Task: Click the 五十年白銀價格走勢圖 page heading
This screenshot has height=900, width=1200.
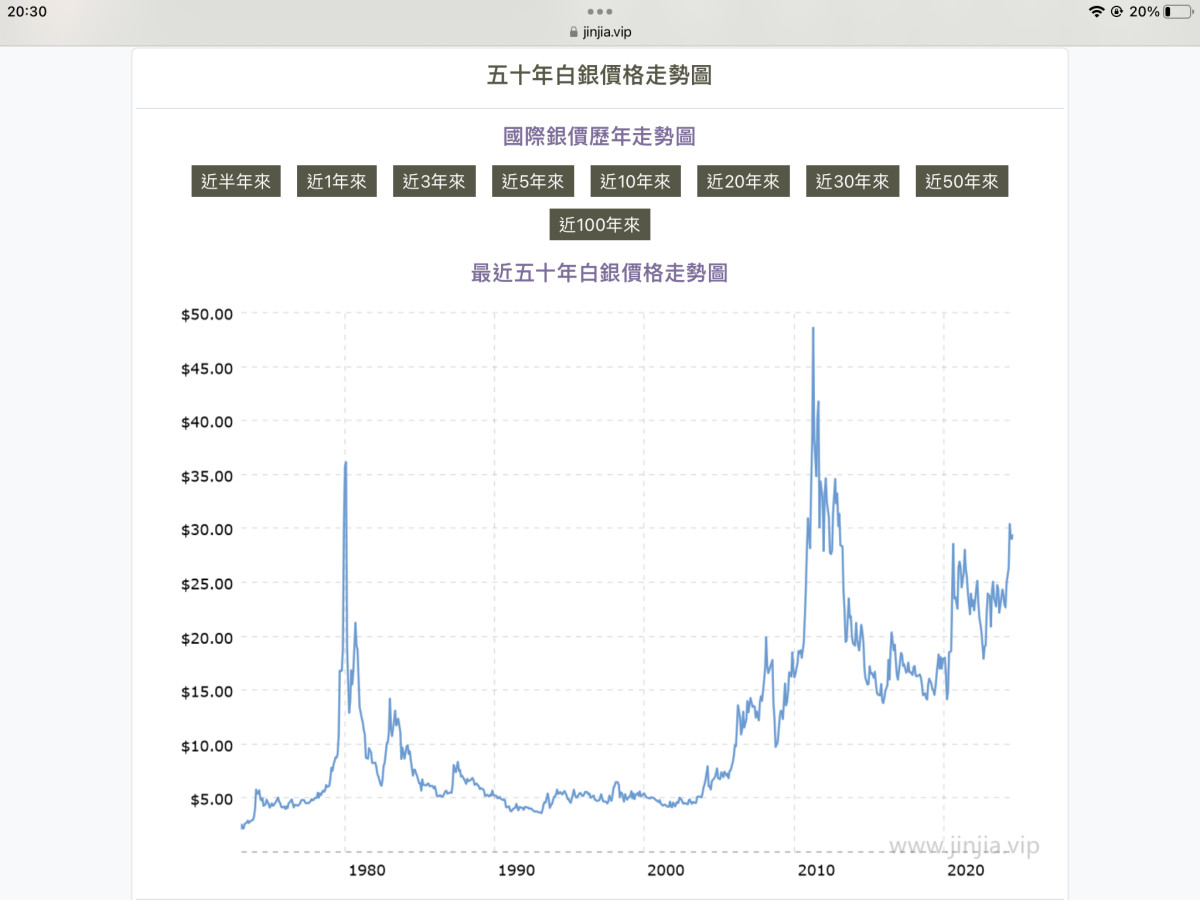Action: pos(600,75)
